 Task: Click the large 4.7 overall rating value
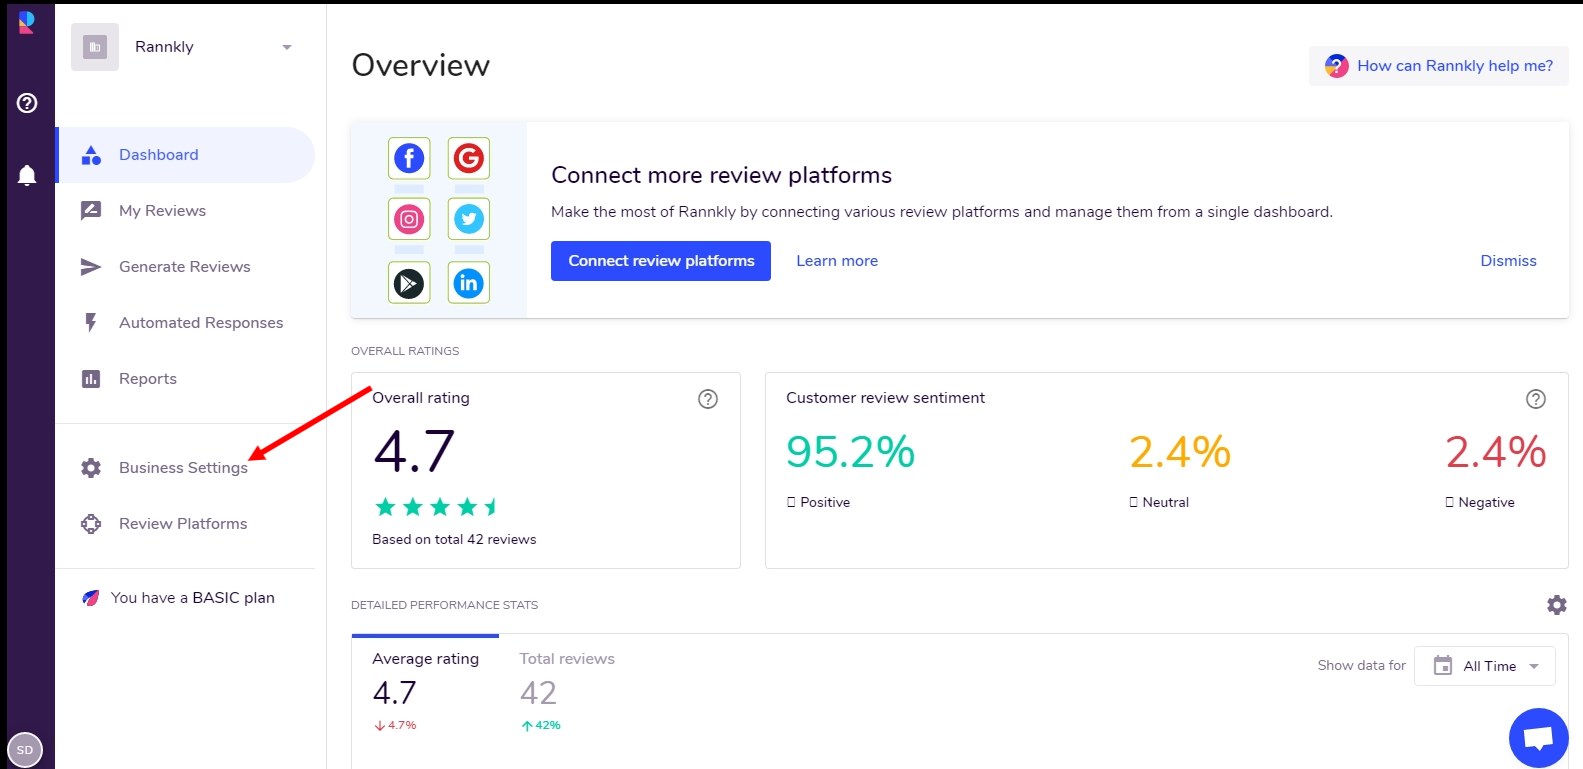coord(414,451)
